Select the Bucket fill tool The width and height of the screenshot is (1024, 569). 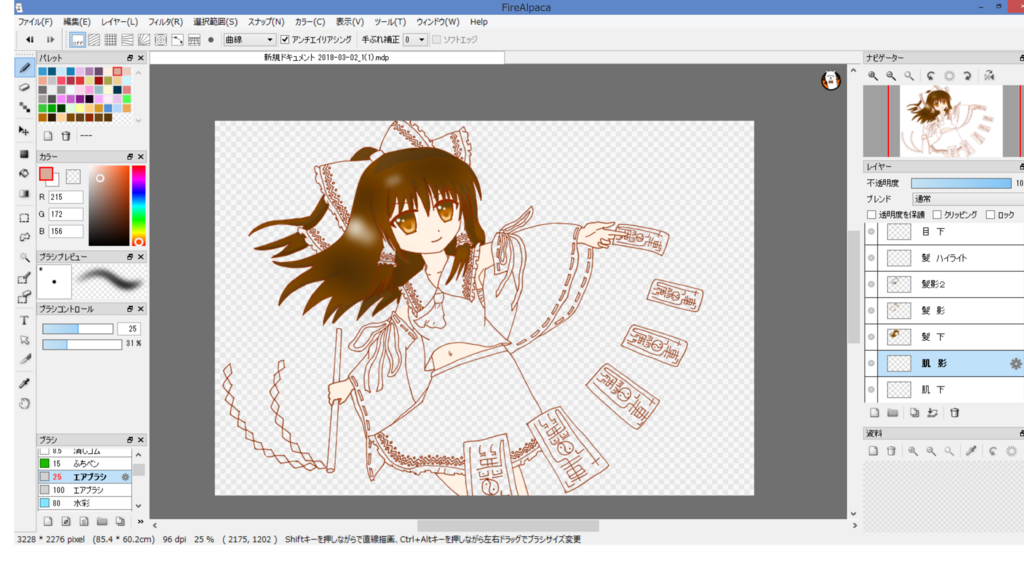(25, 173)
